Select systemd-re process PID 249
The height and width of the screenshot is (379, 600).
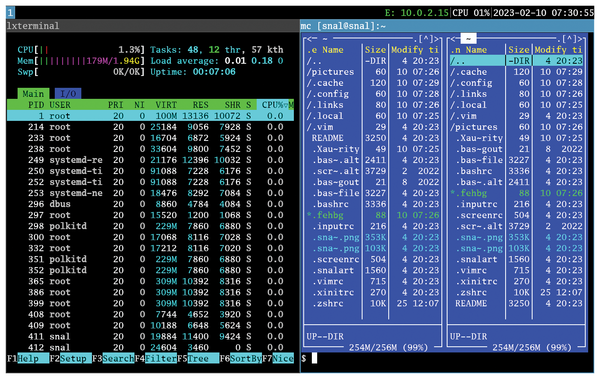(x=150, y=160)
